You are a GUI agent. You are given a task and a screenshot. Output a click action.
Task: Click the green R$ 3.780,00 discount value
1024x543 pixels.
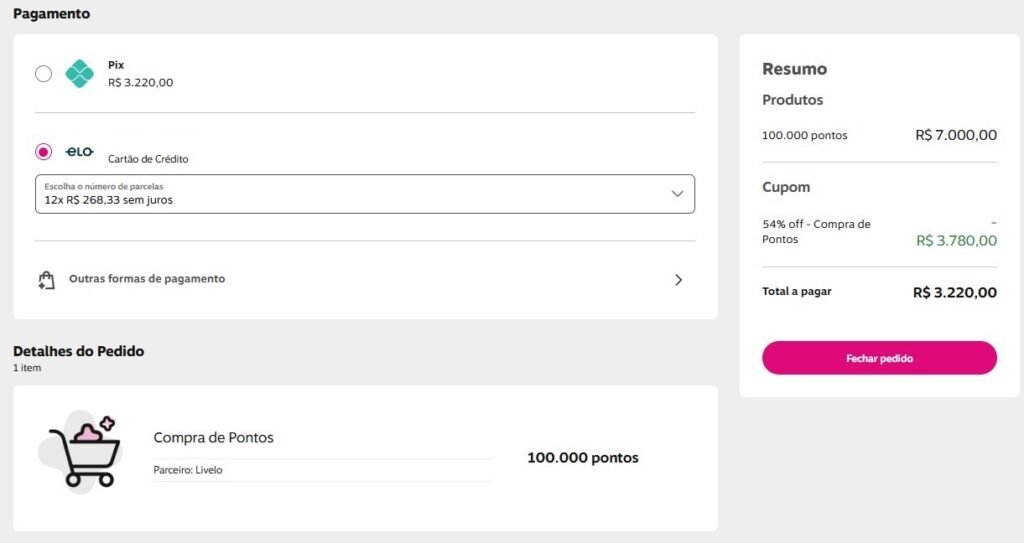[x=956, y=240]
